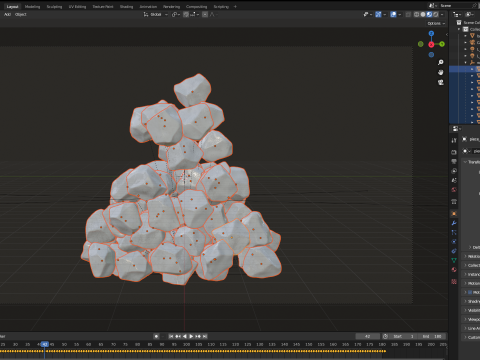Screen dimensions: 480x360
Task: Click the green Y axis on navigation gizmo
Action: (x=442, y=44)
